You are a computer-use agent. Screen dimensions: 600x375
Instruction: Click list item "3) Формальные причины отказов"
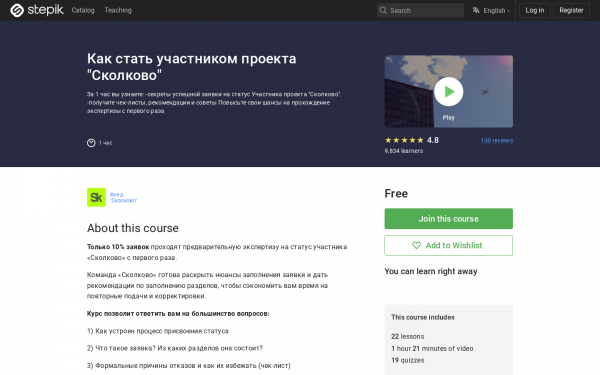(x=189, y=365)
